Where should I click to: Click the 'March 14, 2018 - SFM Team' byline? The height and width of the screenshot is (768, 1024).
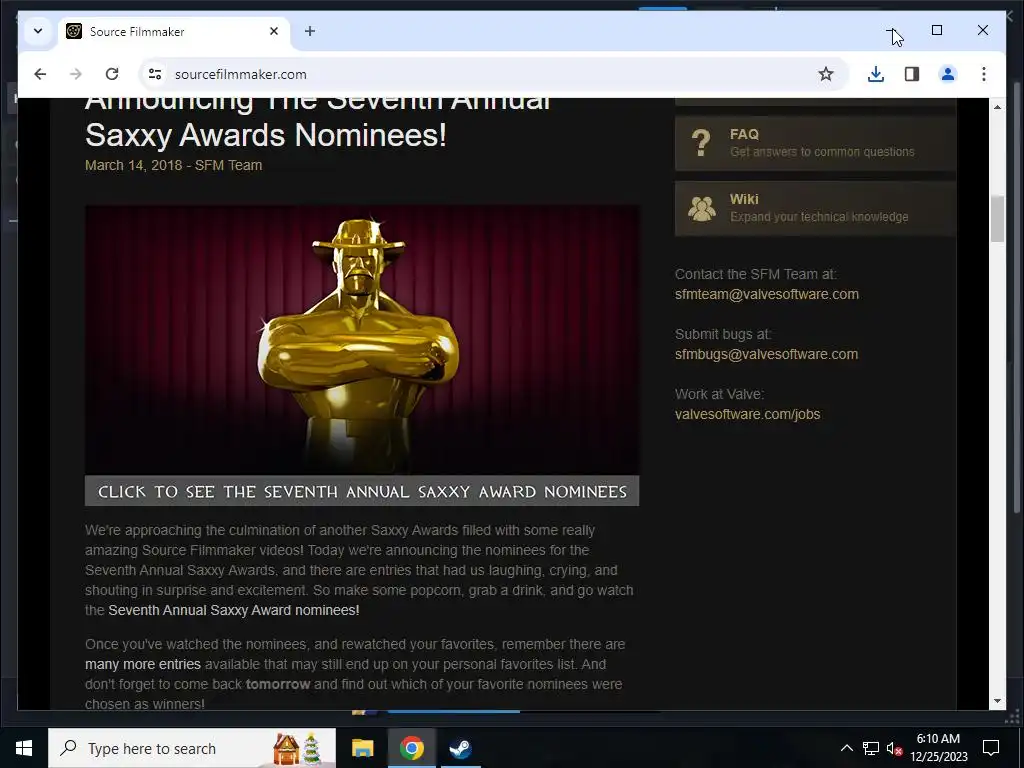[174, 165]
